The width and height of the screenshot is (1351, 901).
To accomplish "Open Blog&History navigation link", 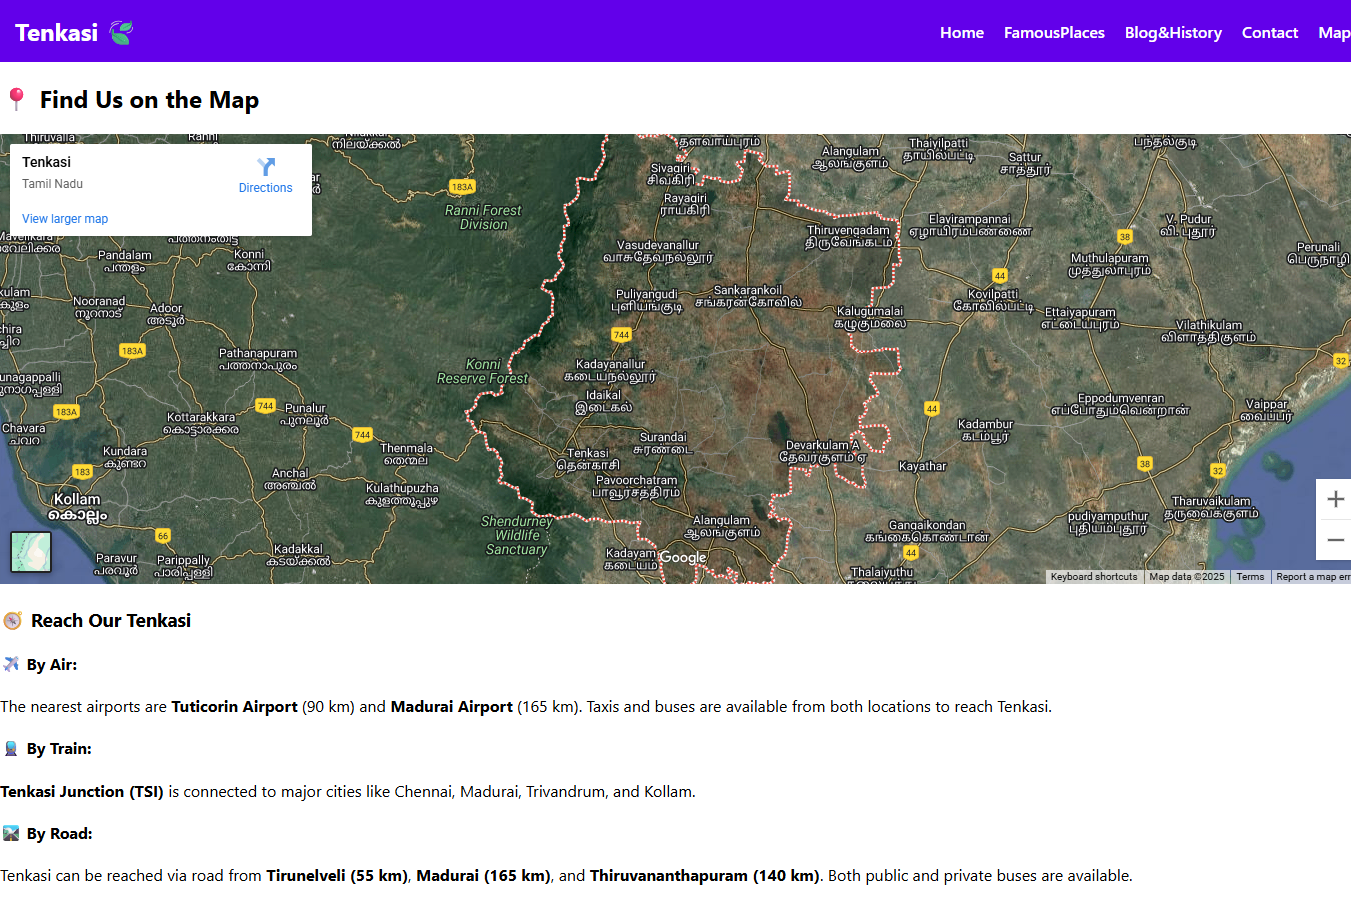I will tap(1173, 33).
